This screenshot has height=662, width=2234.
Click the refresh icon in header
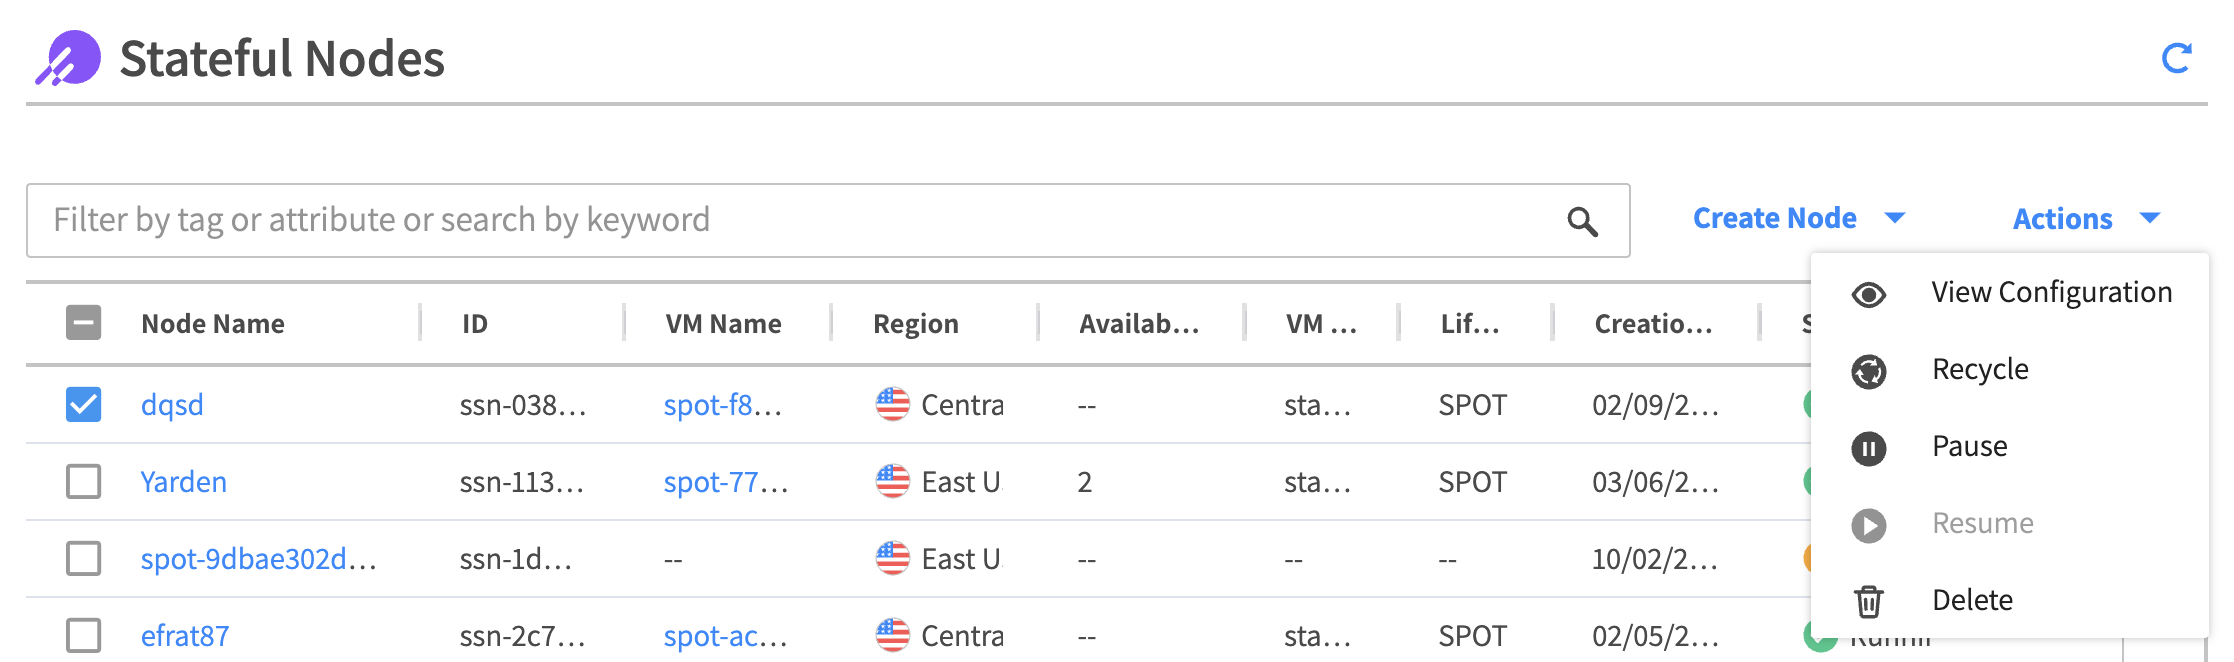pos(2176,58)
